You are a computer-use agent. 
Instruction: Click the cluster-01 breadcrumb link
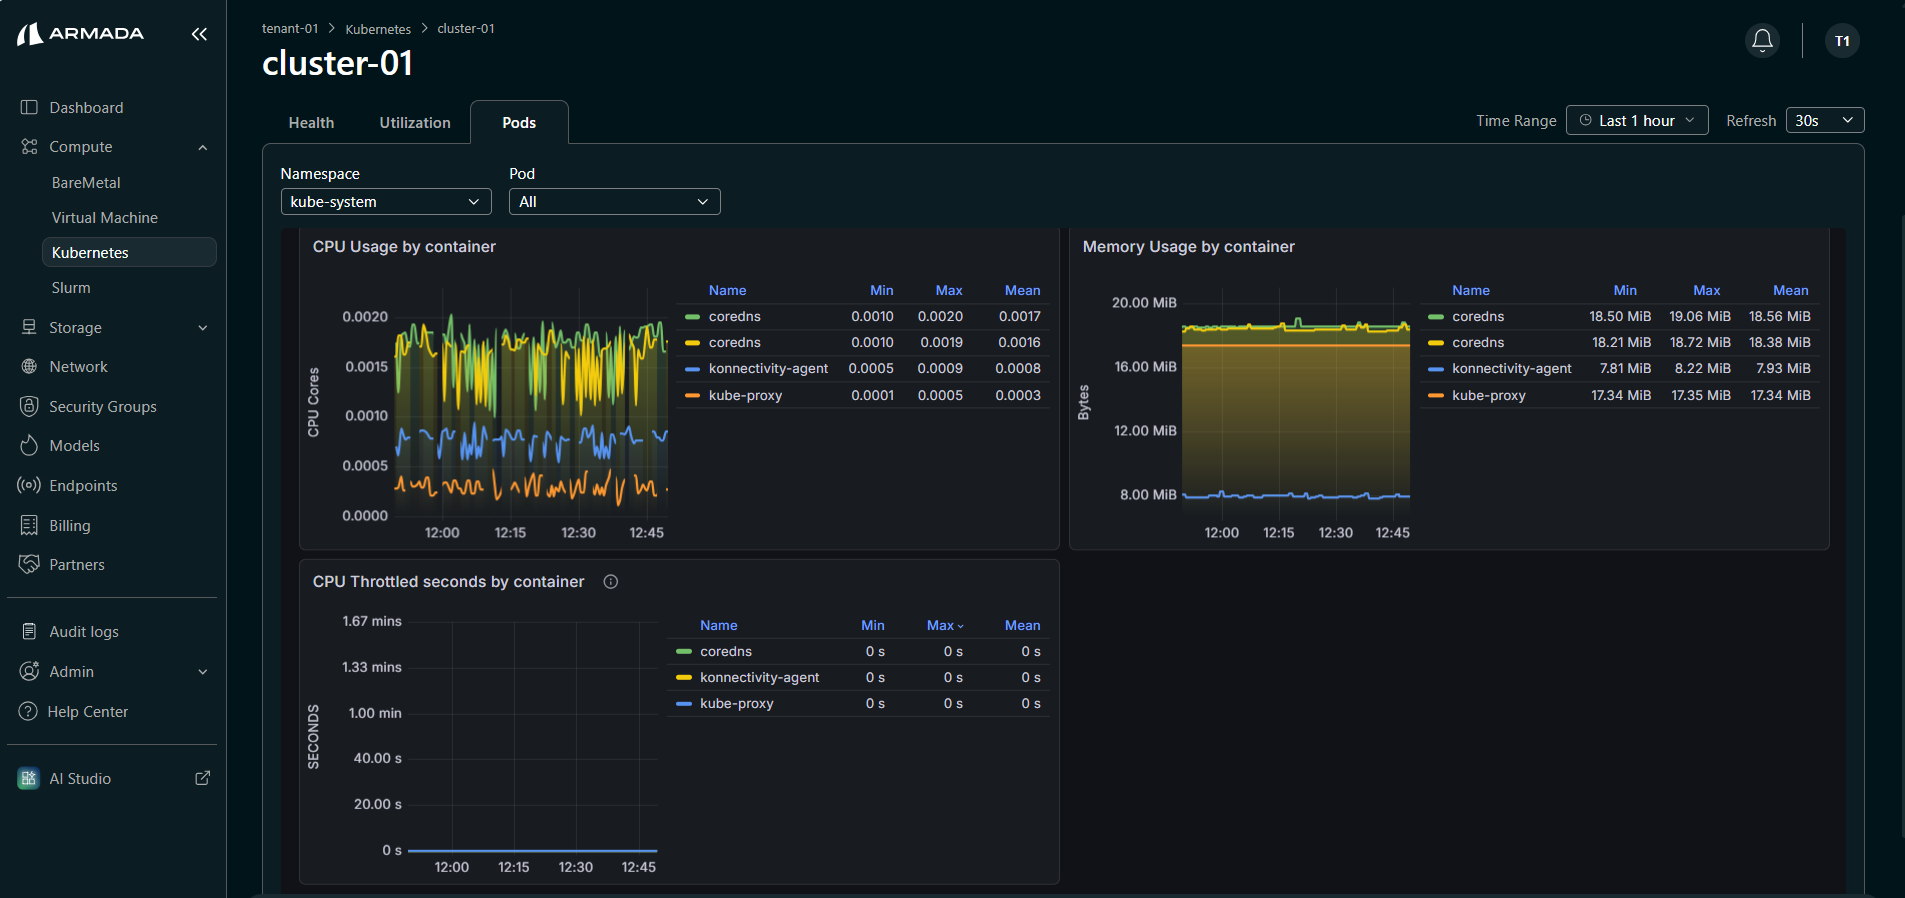pyautogui.click(x=466, y=29)
